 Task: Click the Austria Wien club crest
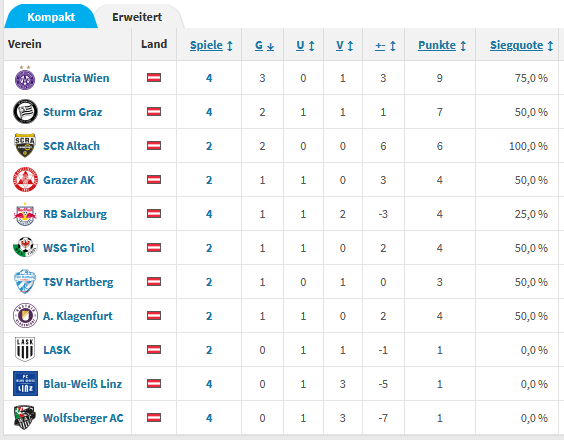[x=25, y=78]
